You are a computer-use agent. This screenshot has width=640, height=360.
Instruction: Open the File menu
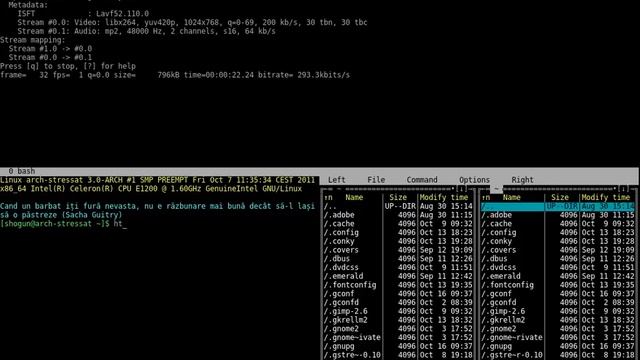(376, 180)
